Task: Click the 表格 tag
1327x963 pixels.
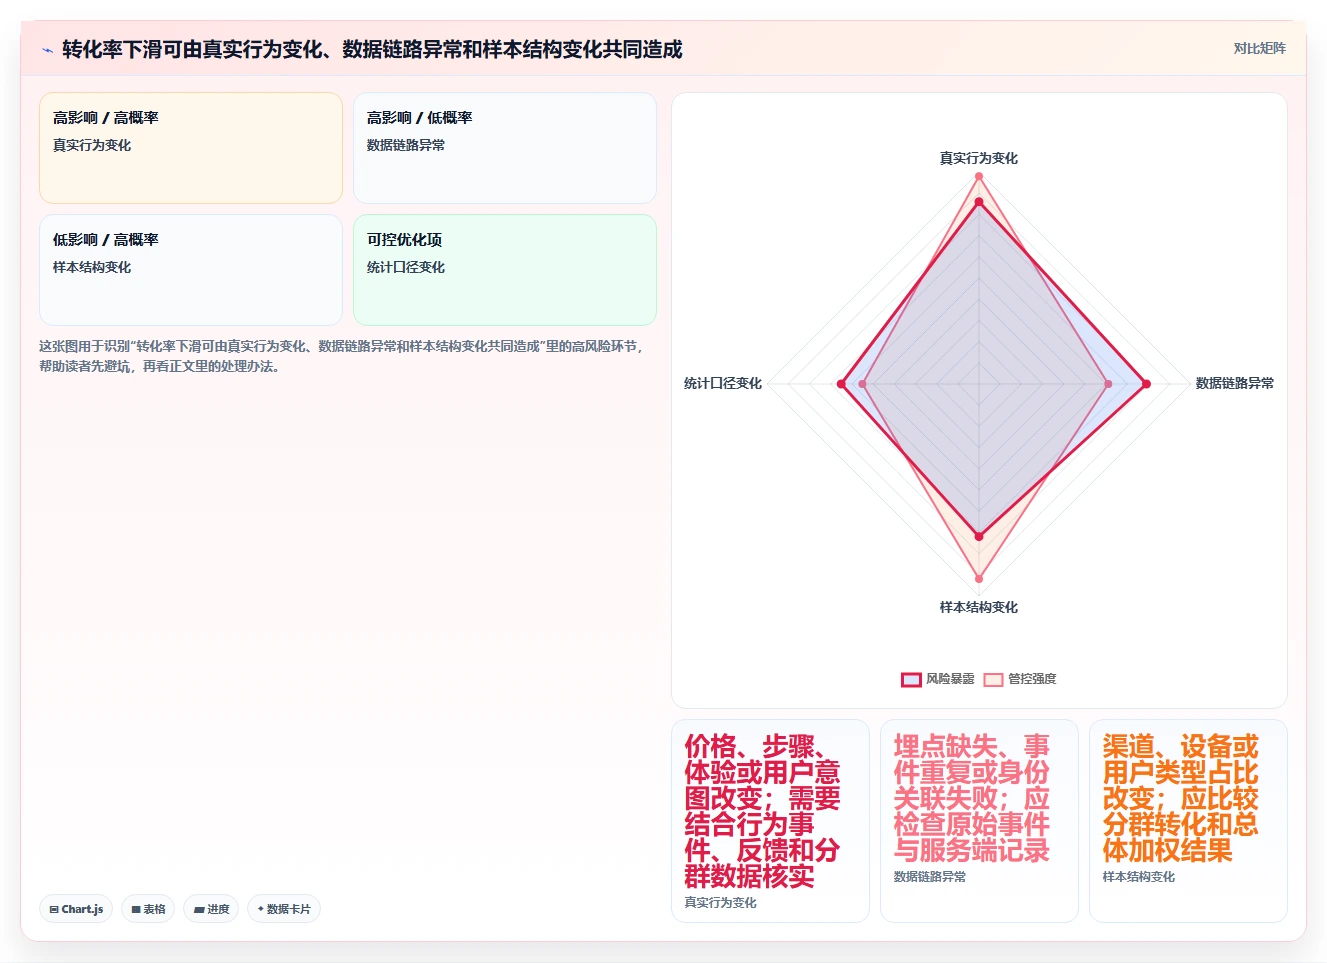Action: pyautogui.click(x=148, y=909)
